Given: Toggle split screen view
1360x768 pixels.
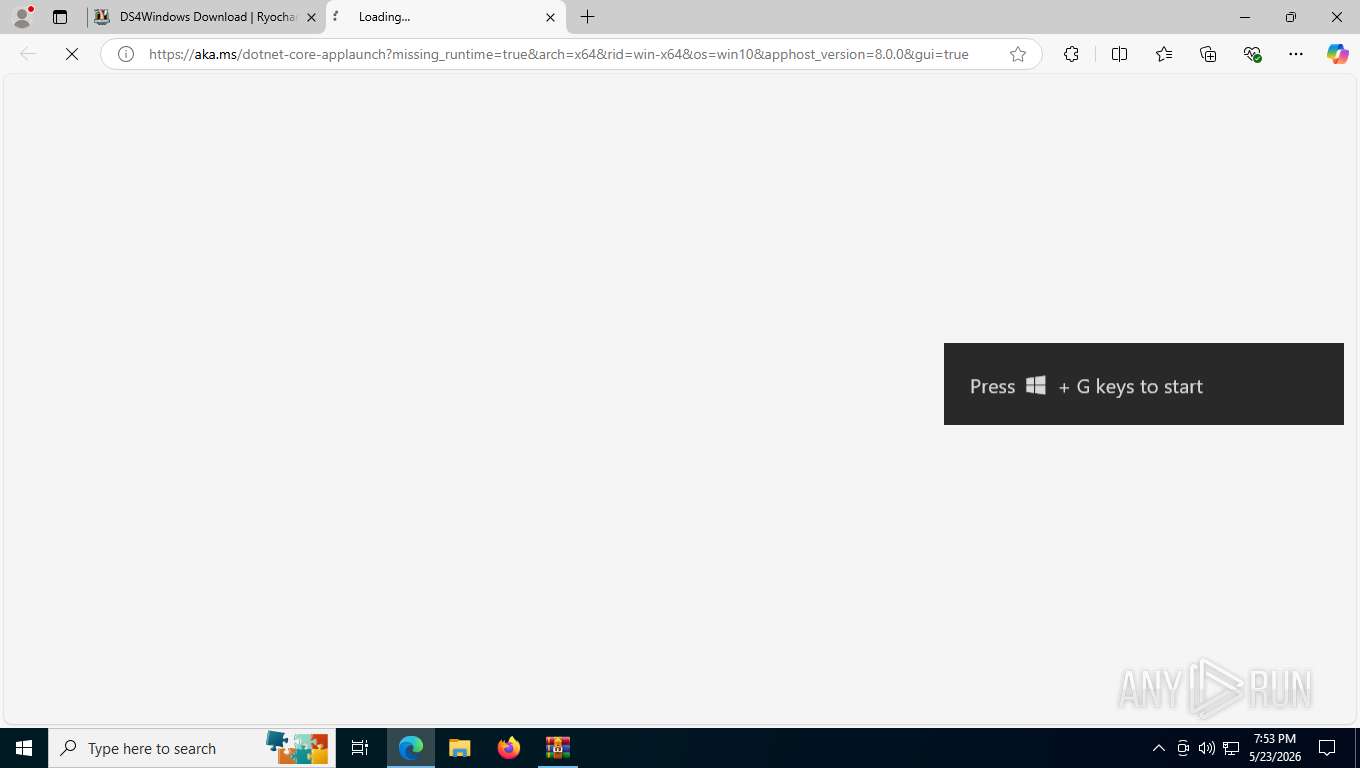Looking at the screenshot, I should coord(1119,54).
